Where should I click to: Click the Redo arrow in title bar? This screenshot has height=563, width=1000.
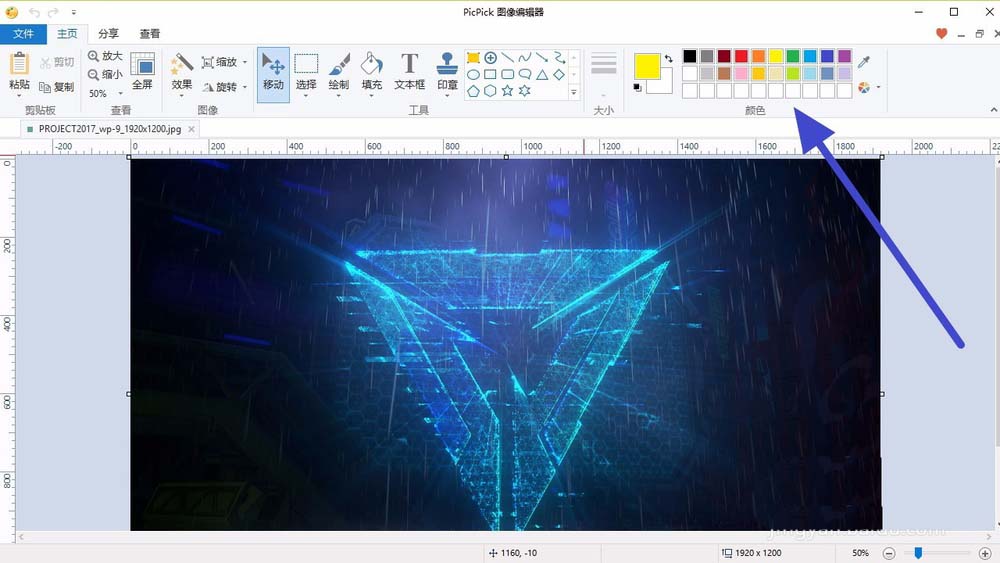pos(54,11)
